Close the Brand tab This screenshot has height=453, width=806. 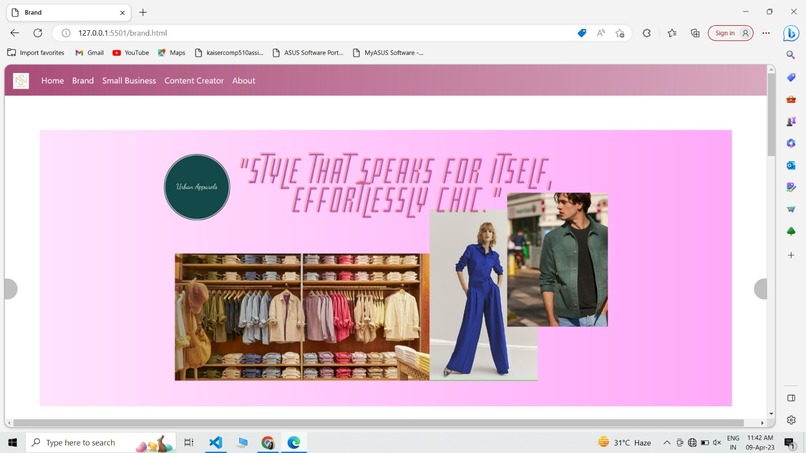tap(122, 12)
